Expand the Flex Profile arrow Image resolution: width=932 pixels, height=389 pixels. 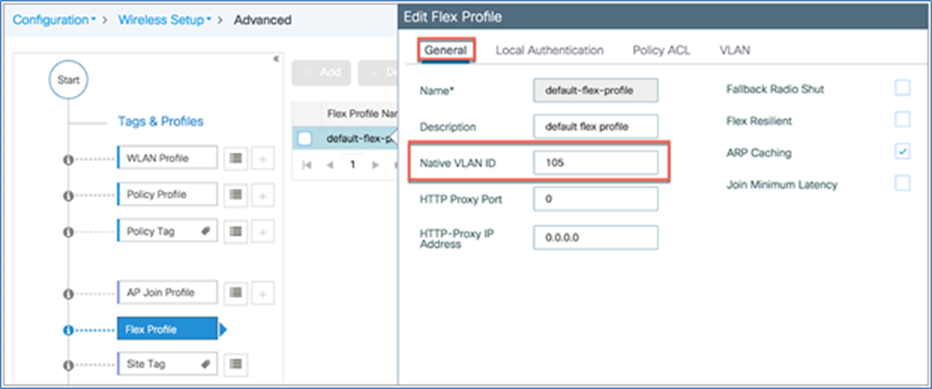click(223, 329)
